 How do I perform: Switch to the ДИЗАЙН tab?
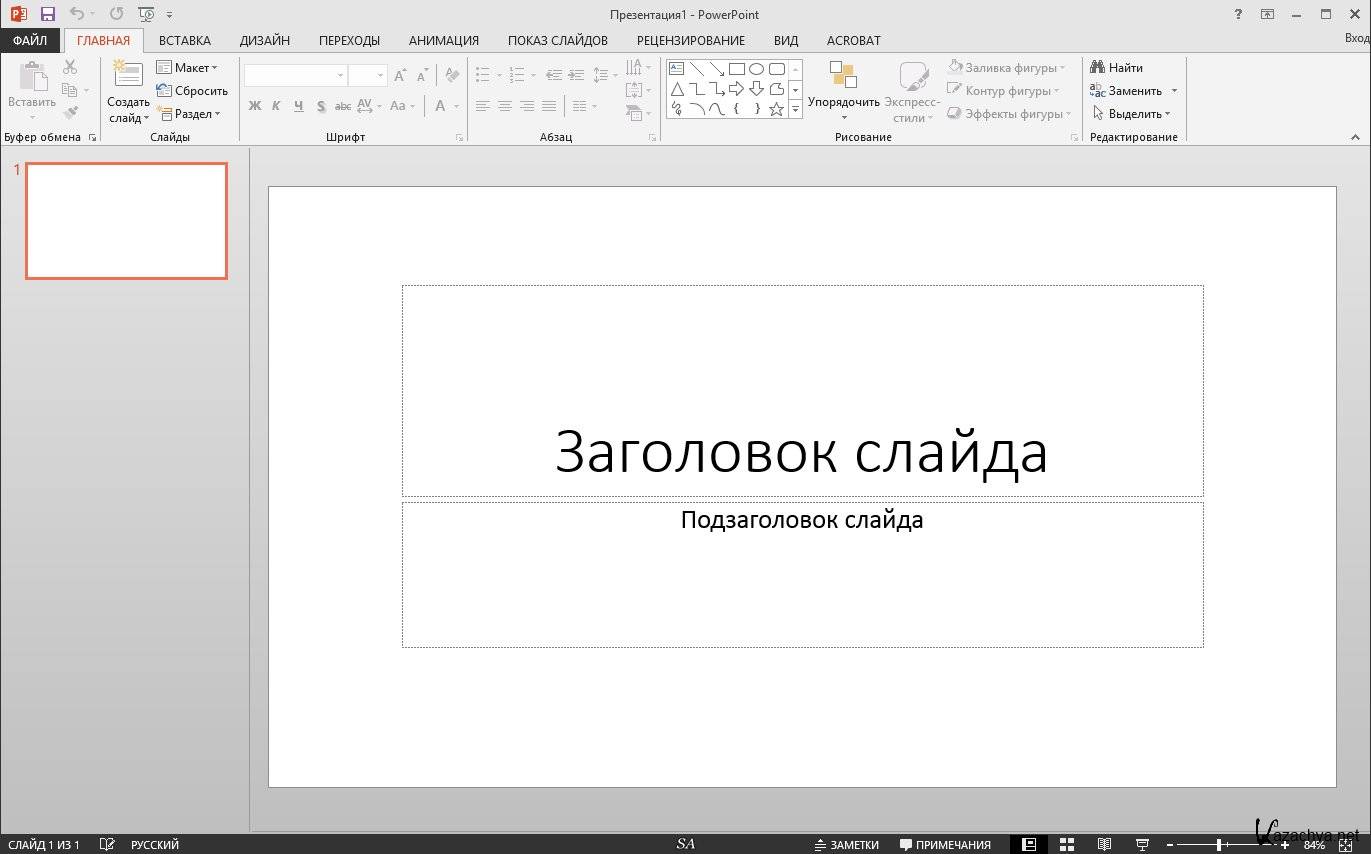click(x=265, y=41)
